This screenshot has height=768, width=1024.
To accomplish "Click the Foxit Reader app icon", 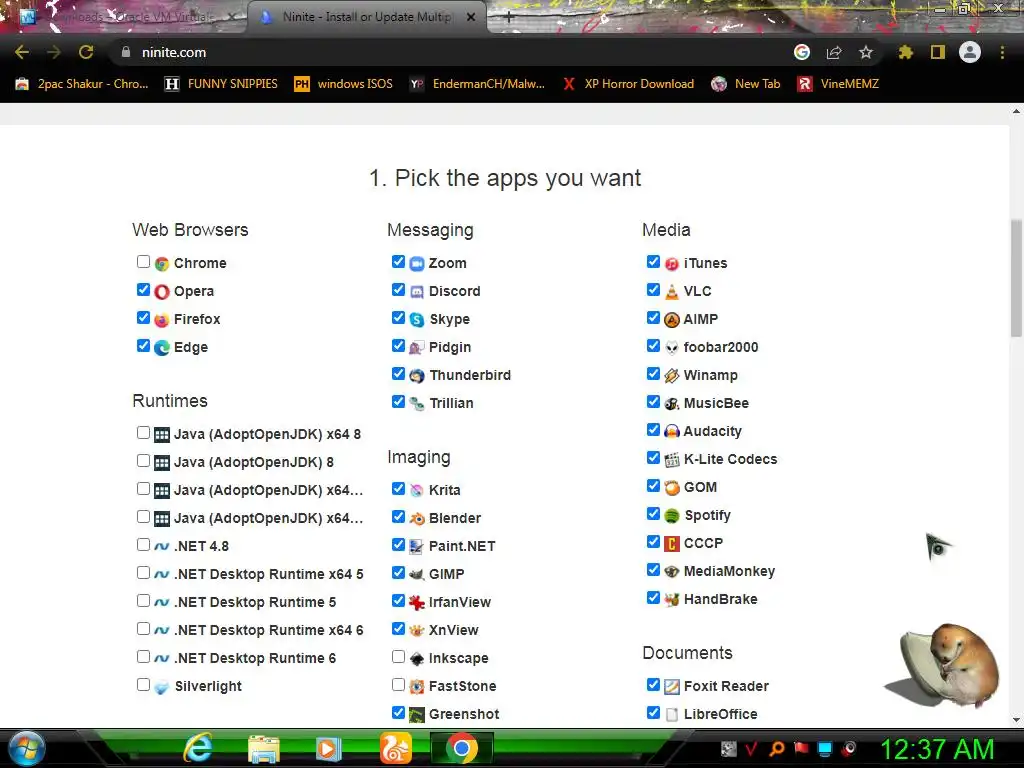I will [x=671, y=687].
